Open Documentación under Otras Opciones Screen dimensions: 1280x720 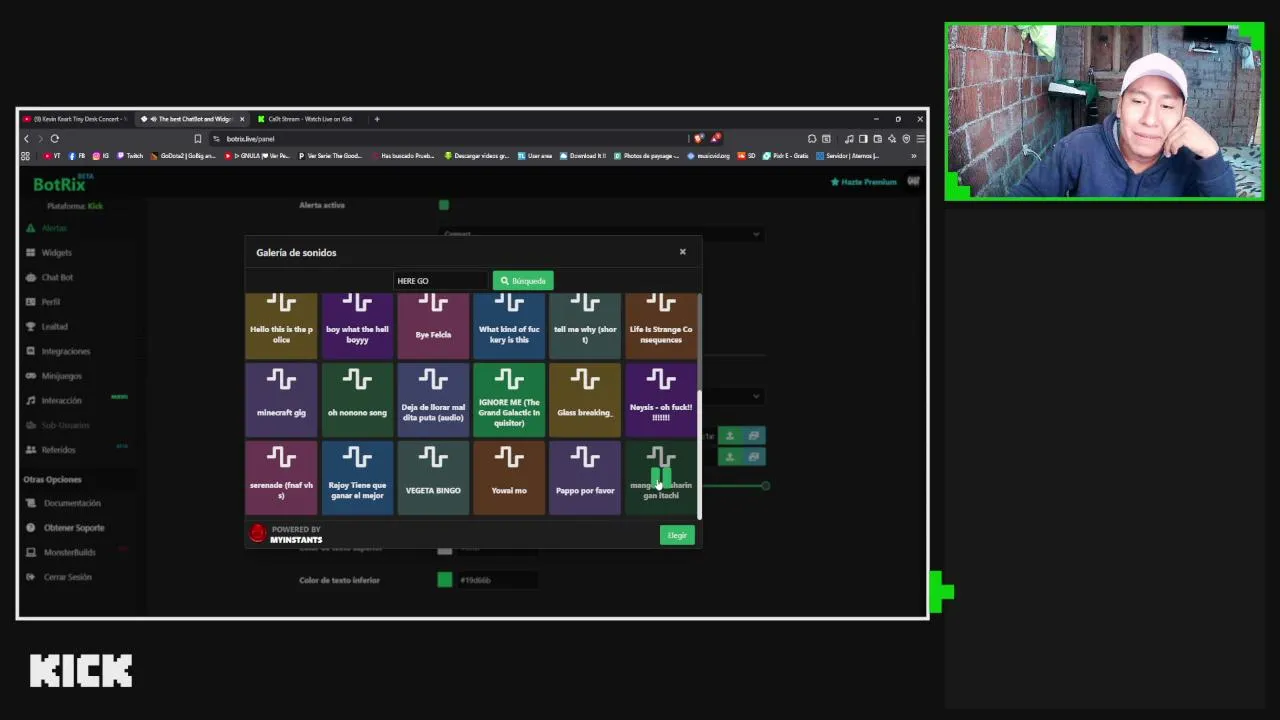[71, 503]
